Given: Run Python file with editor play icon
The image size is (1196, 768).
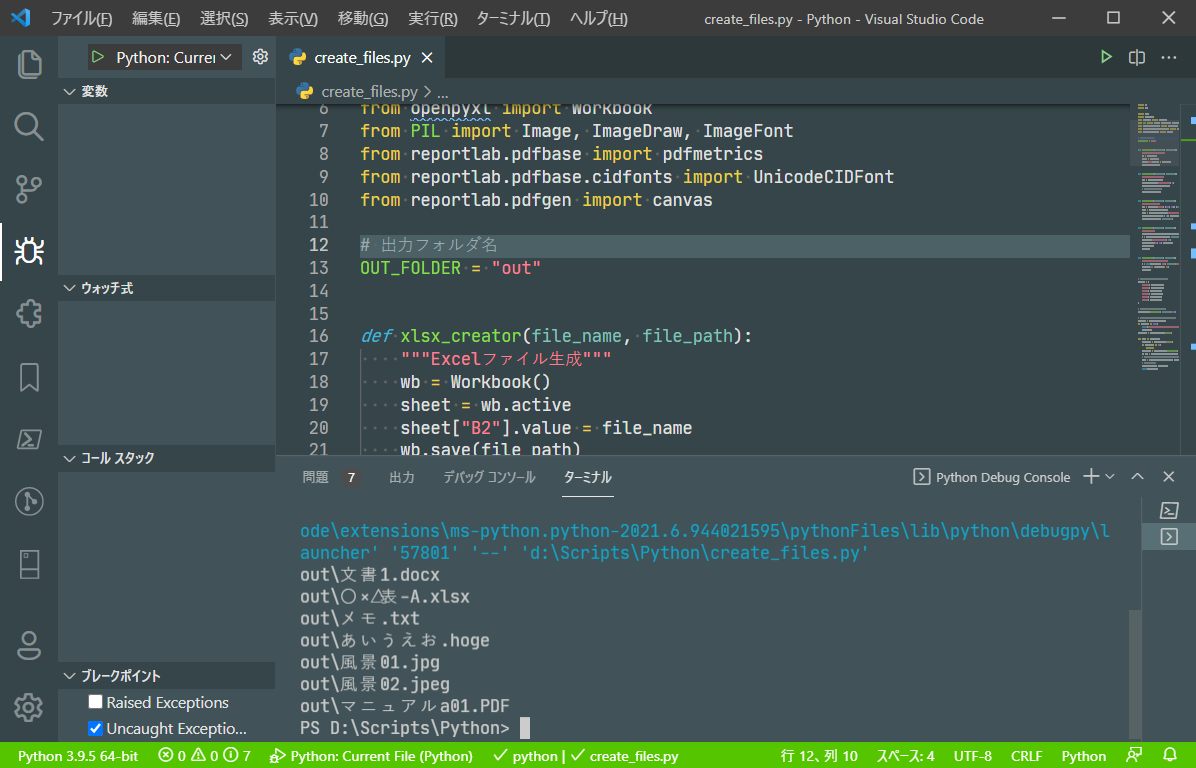Looking at the screenshot, I should (1105, 57).
